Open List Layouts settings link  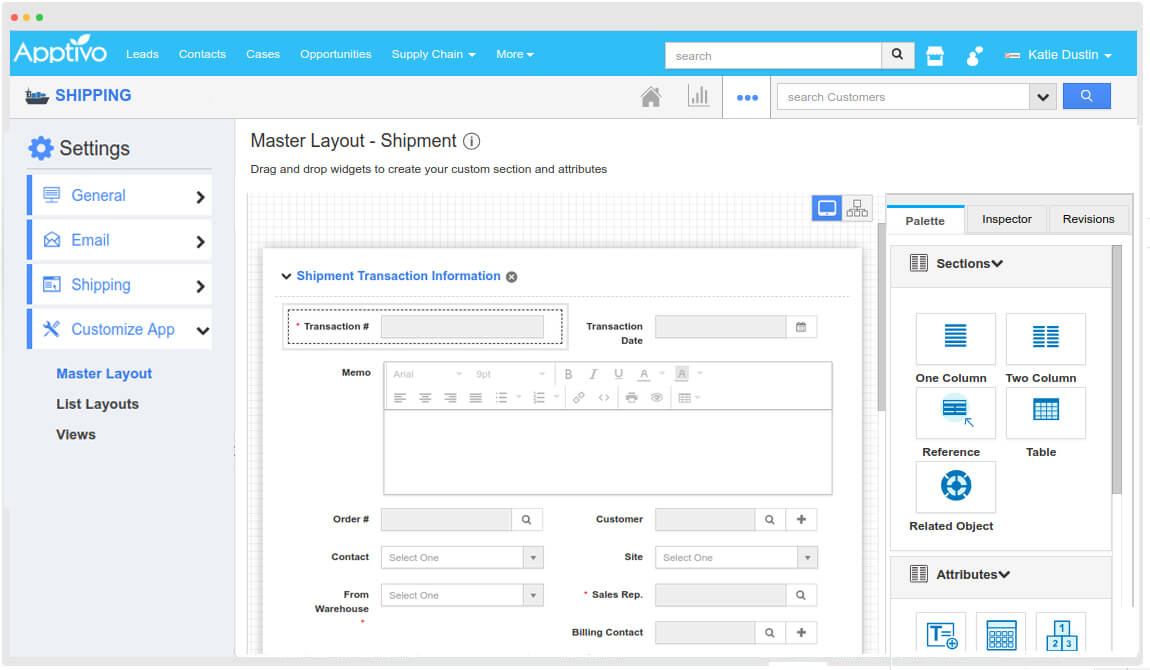click(x=97, y=404)
